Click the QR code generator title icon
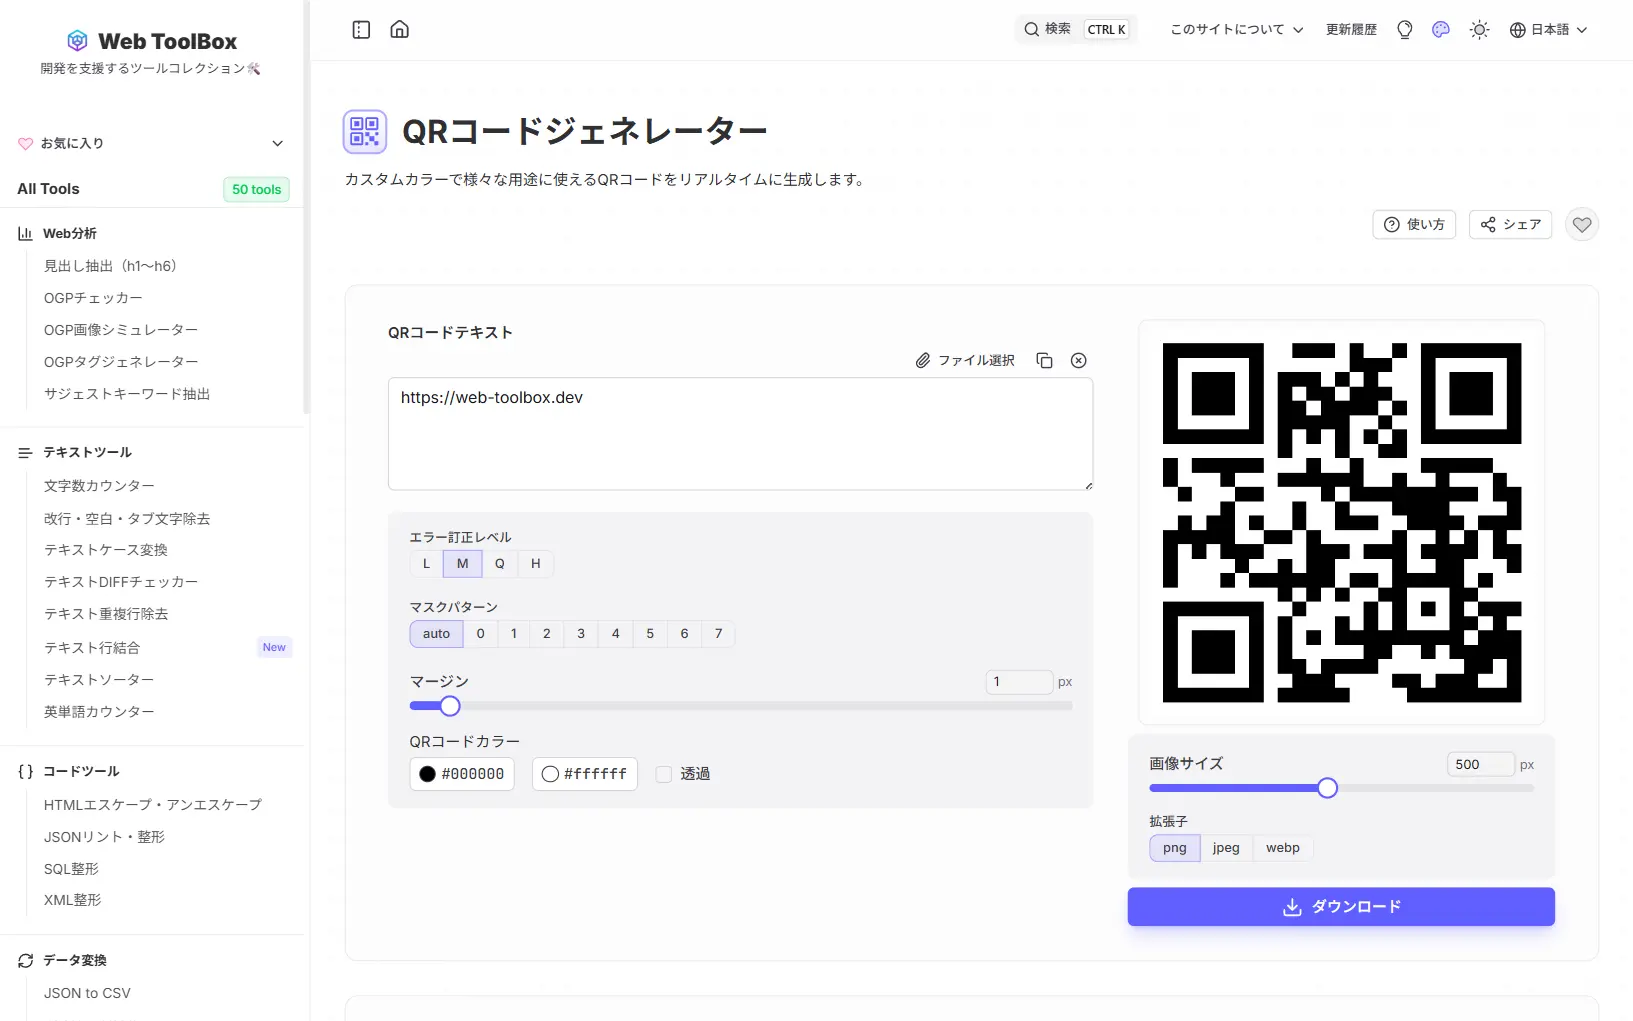The width and height of the screenshot is (1633, 1021). click(365, 132)
